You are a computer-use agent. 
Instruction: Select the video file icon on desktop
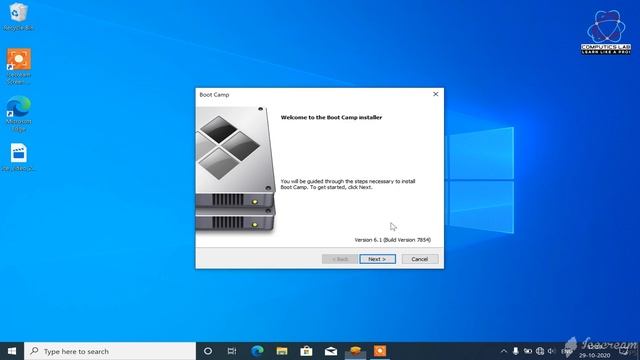(18, 157)
